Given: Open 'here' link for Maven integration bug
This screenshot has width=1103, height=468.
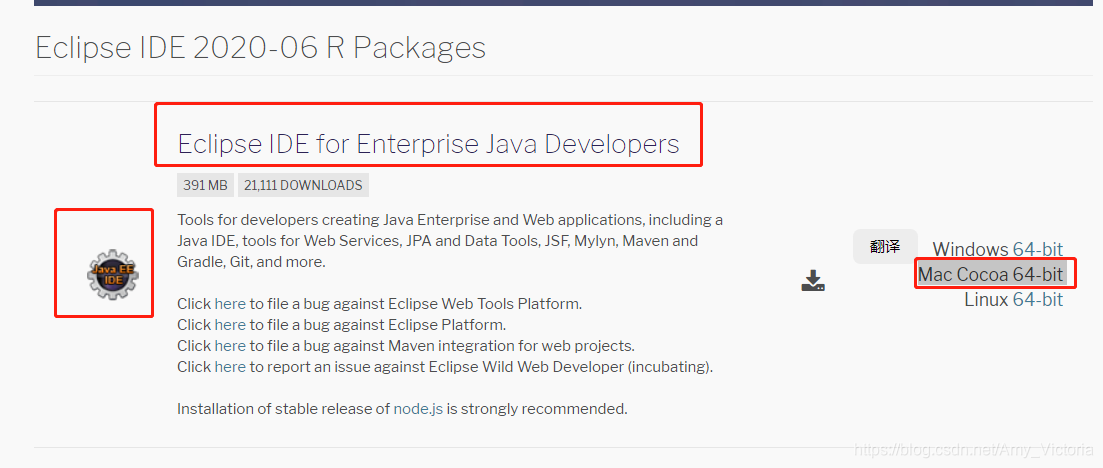Looking at the screenshot, I should point(230,346).
